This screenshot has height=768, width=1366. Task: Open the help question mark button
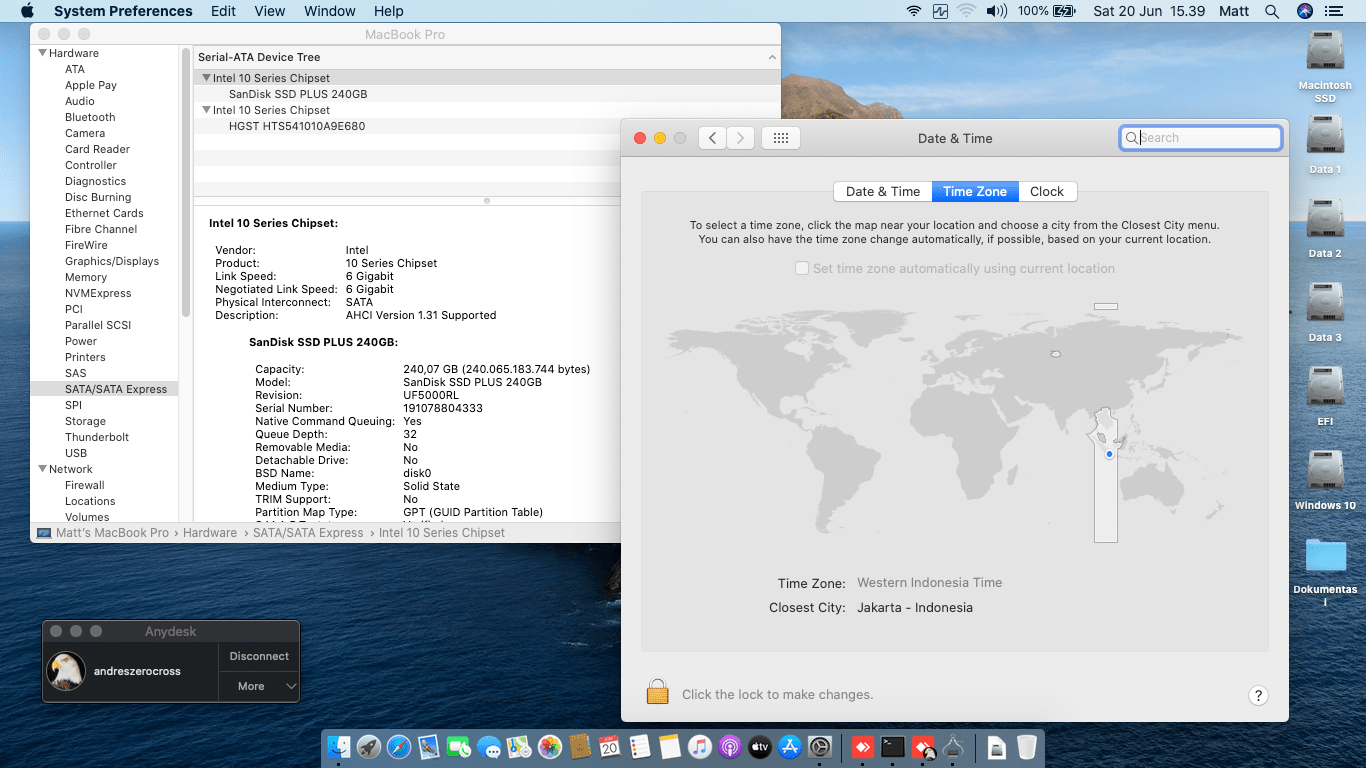click(1258, 696)
